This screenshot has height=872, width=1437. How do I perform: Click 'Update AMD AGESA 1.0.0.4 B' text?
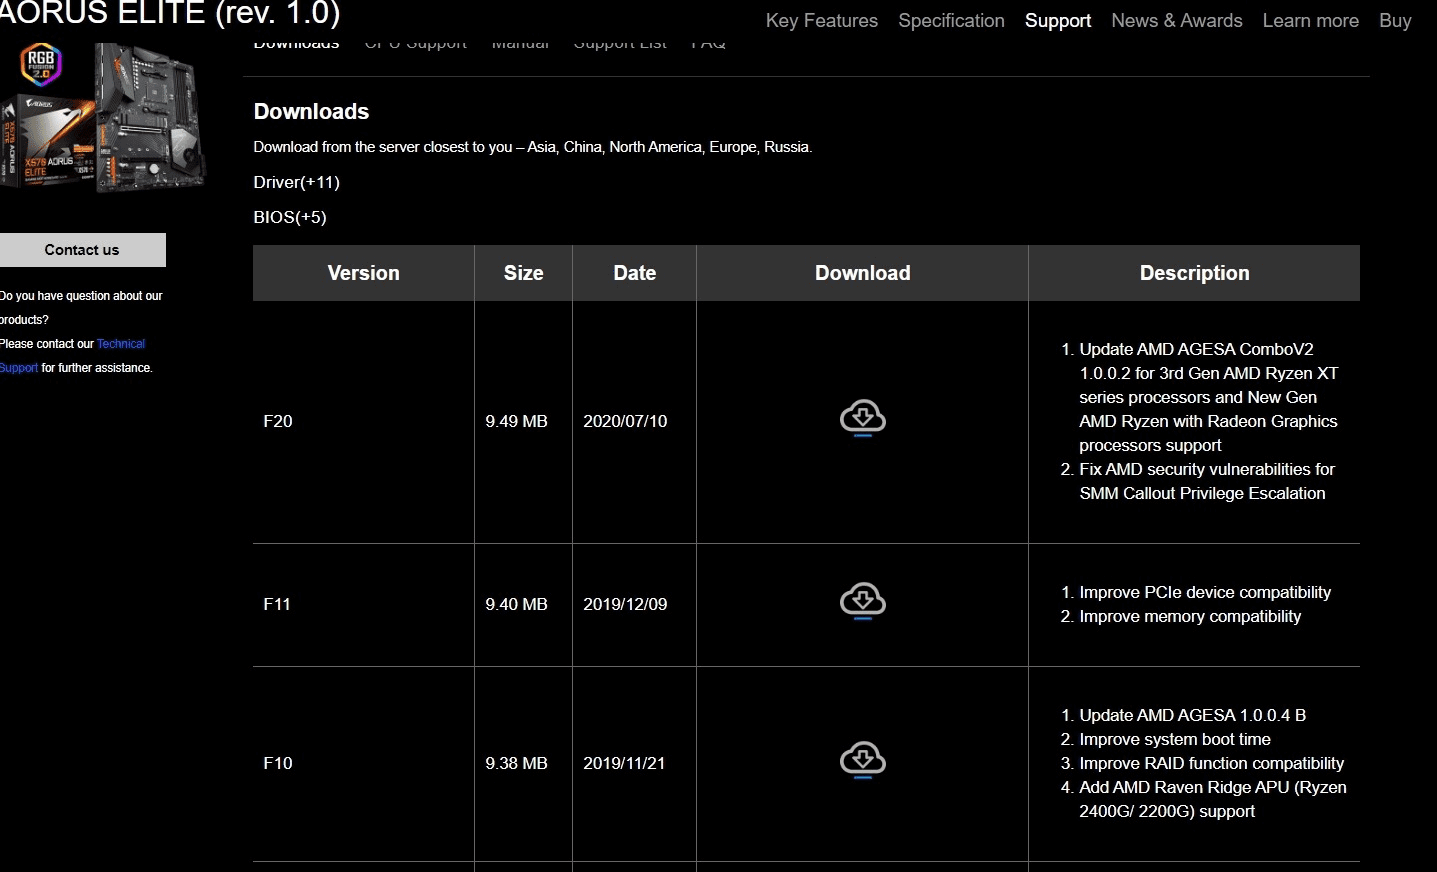click(x=1193, y=715)
